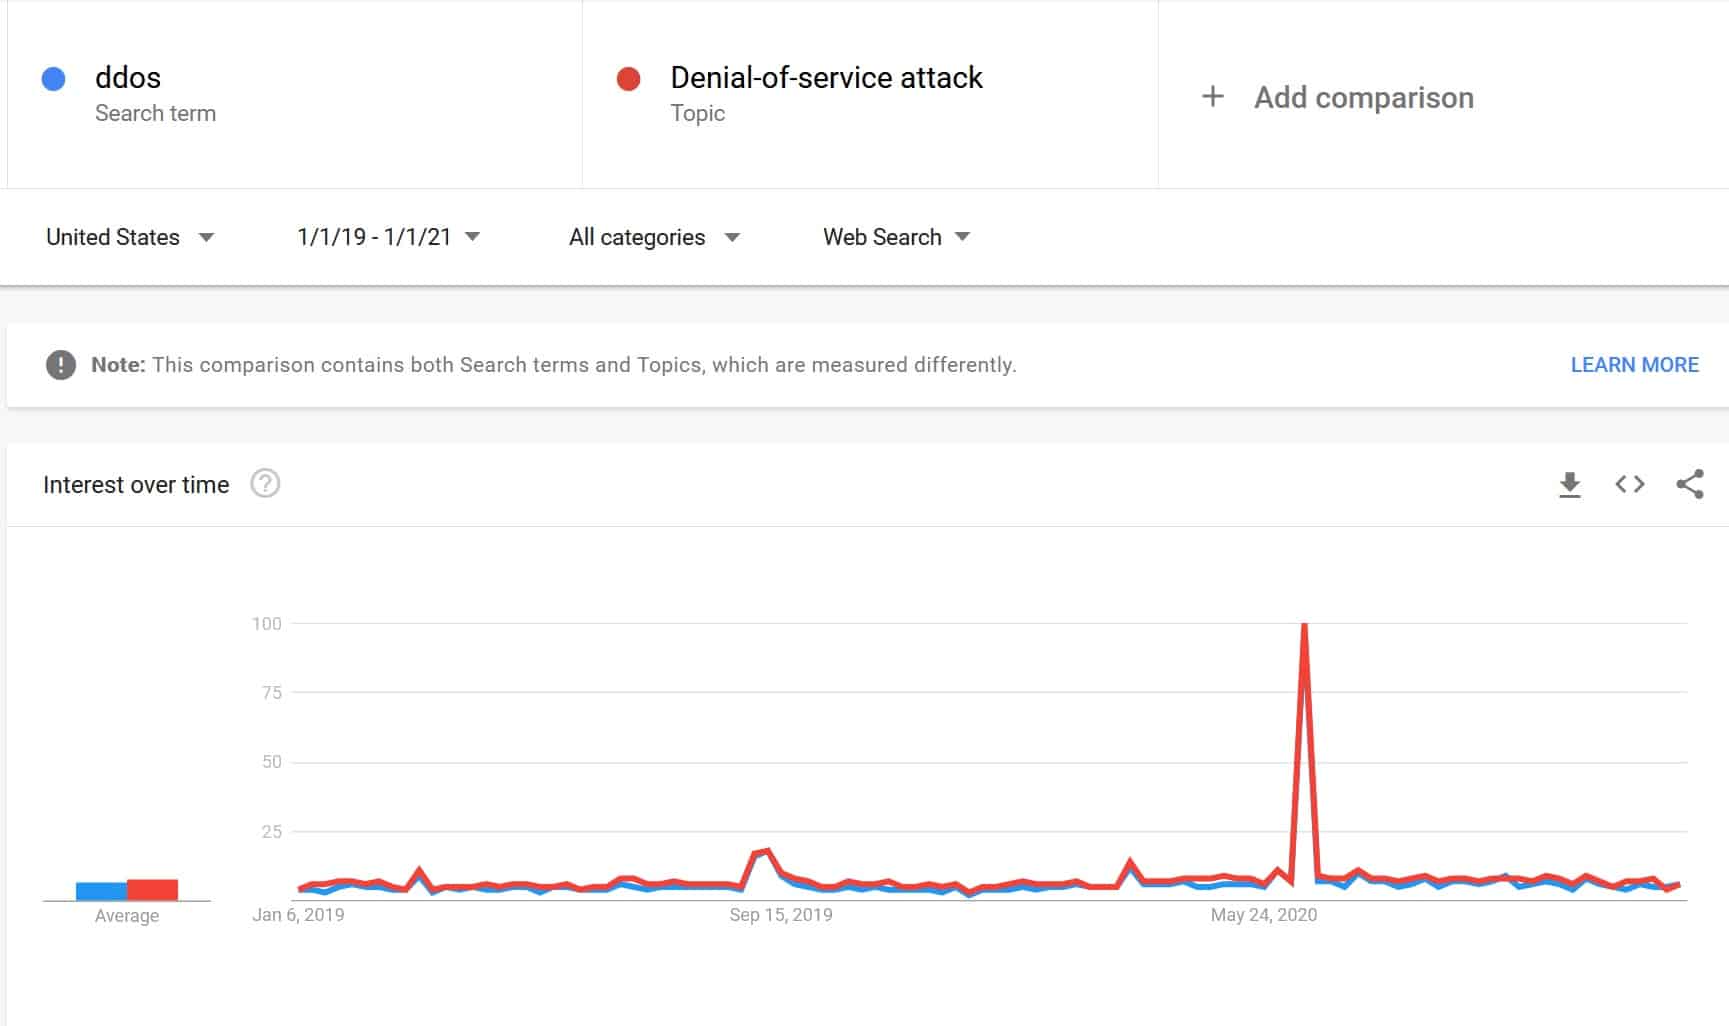Image resolution: width=1729 pixels, height=1026 pixels.
Task: Click the plus icon to add comparison
Action: coord(1212,97)
